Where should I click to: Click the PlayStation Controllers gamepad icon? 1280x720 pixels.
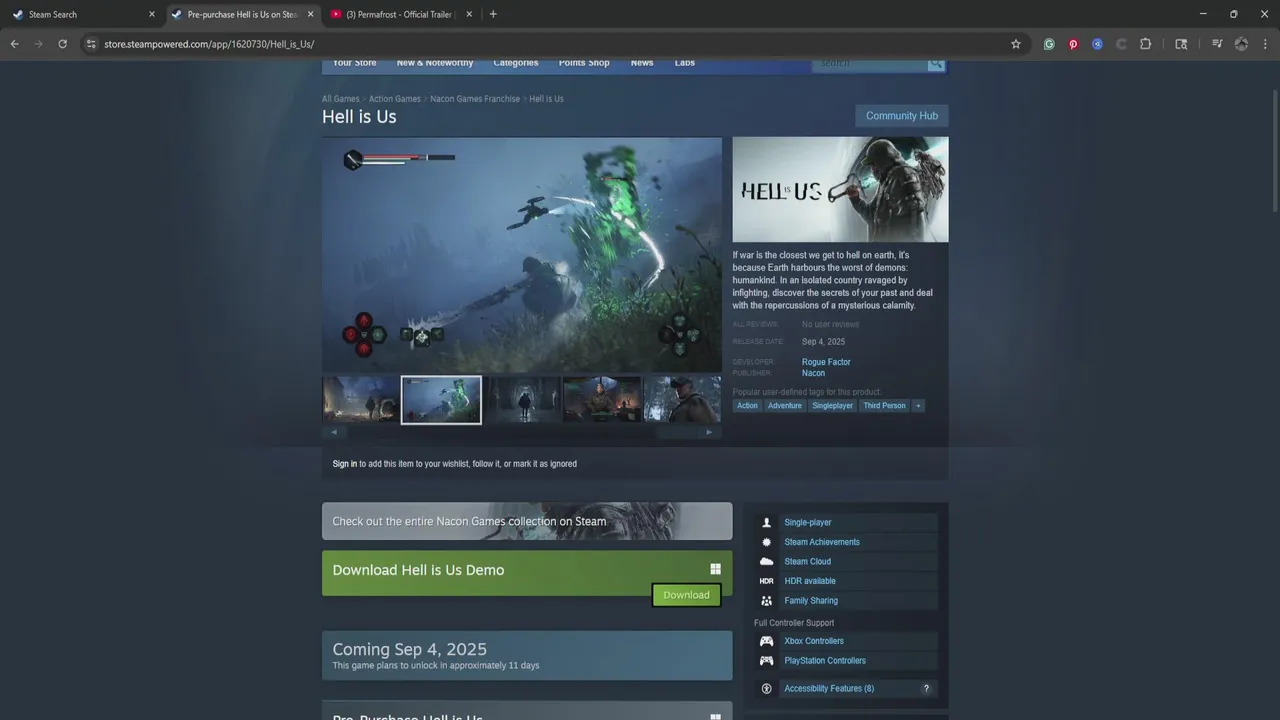[767, 661]
